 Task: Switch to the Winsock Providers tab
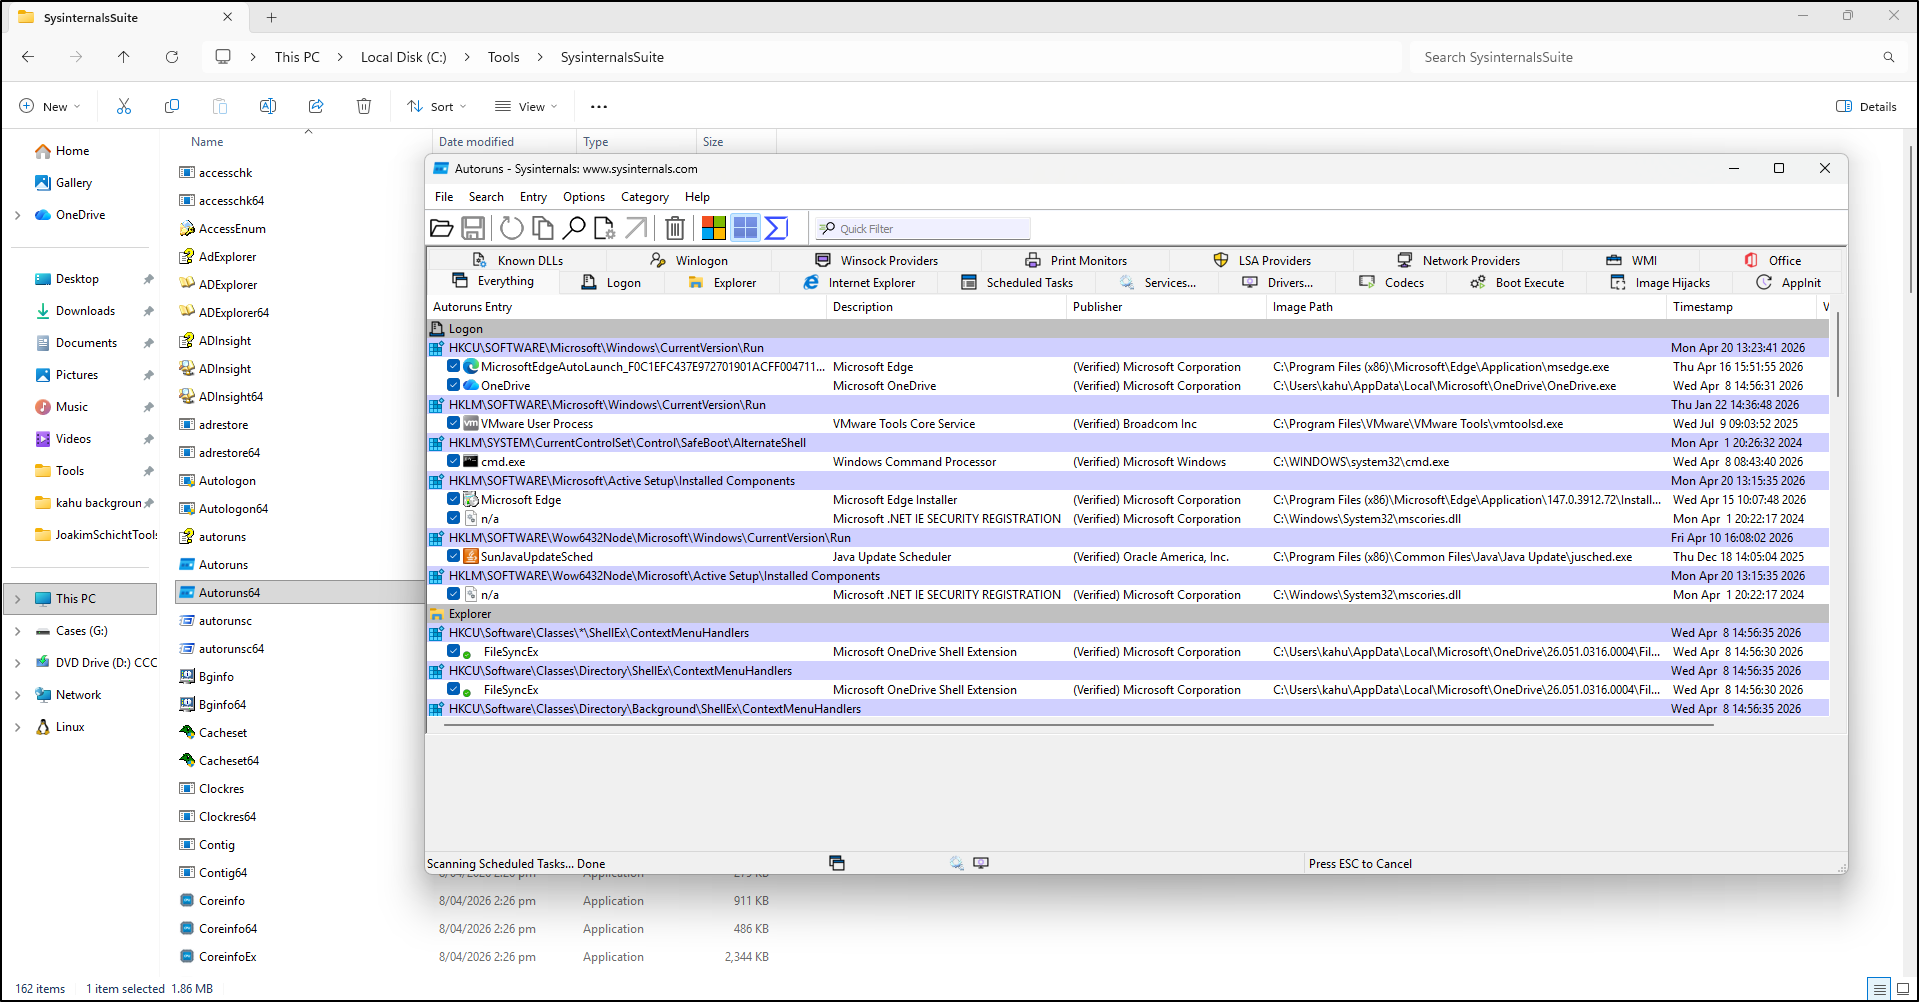(878, 260)
